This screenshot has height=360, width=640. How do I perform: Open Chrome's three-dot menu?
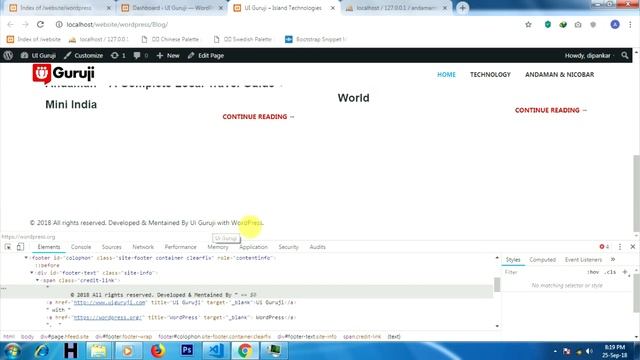coord(630,24)
